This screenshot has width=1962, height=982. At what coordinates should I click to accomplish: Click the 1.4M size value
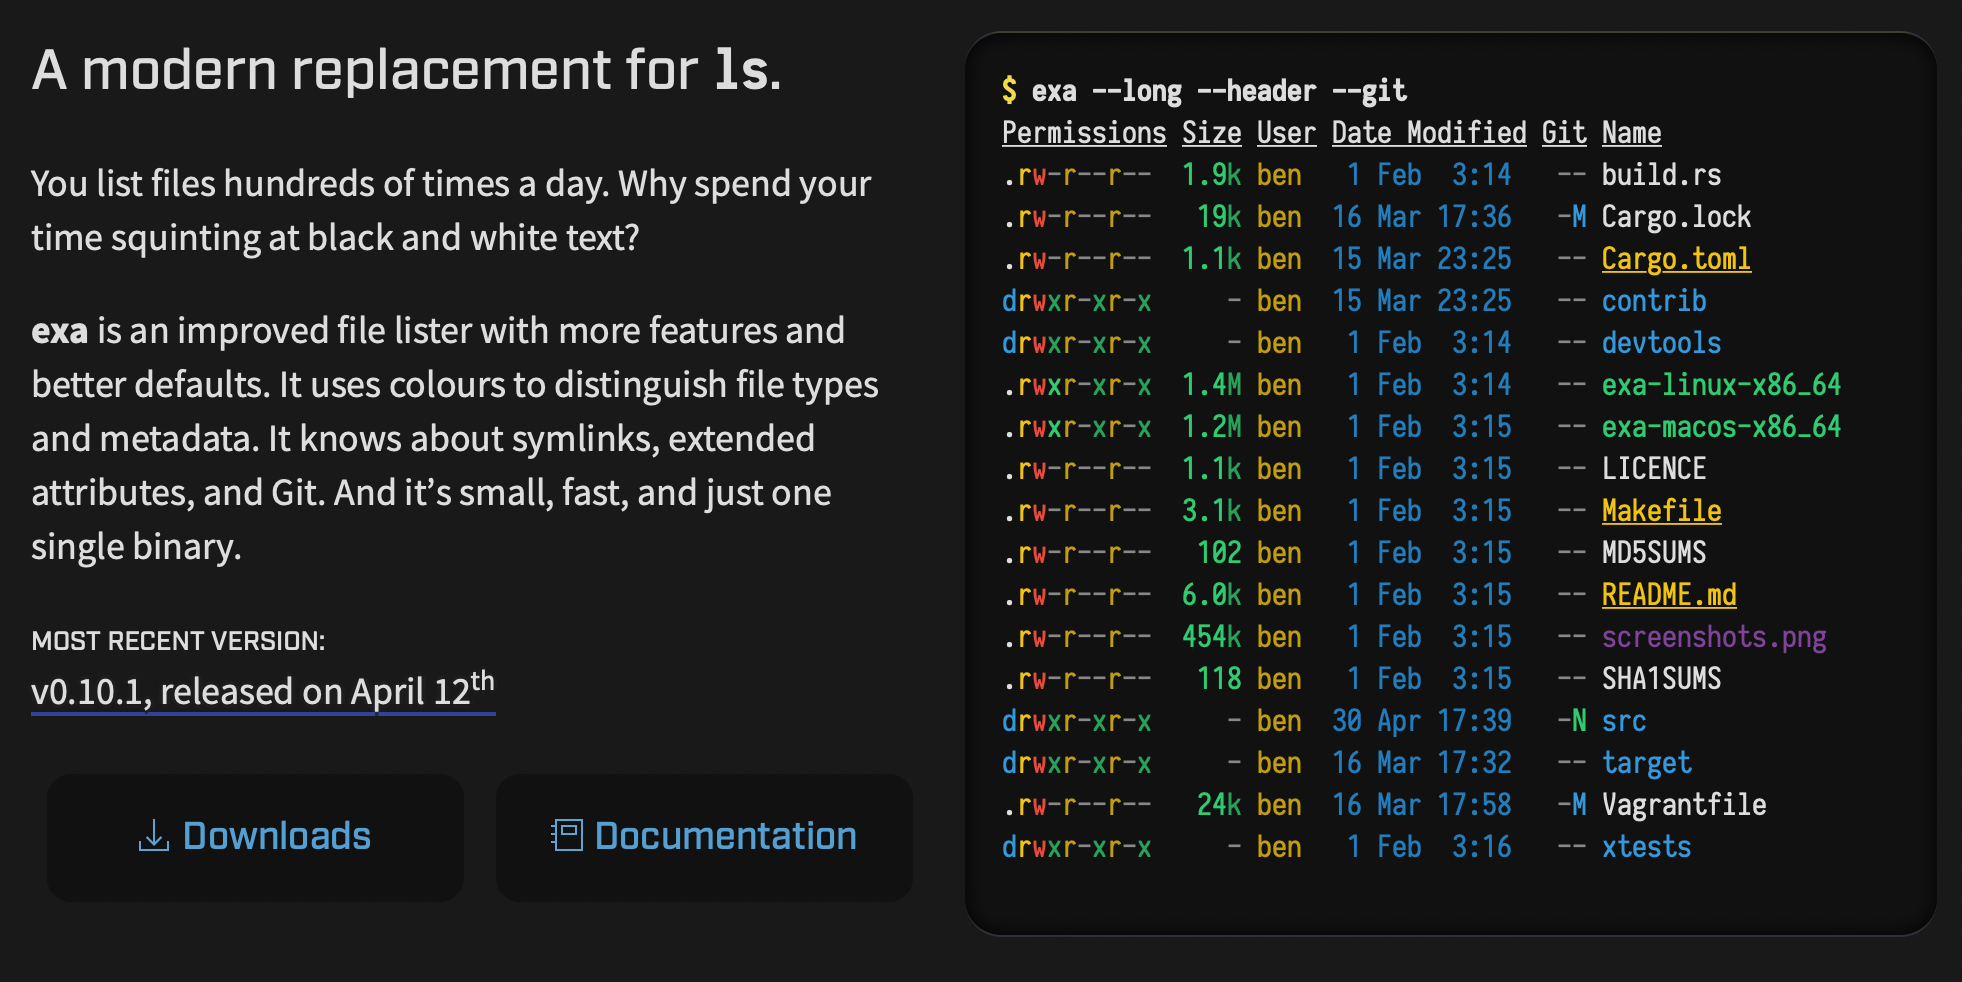1211,385
